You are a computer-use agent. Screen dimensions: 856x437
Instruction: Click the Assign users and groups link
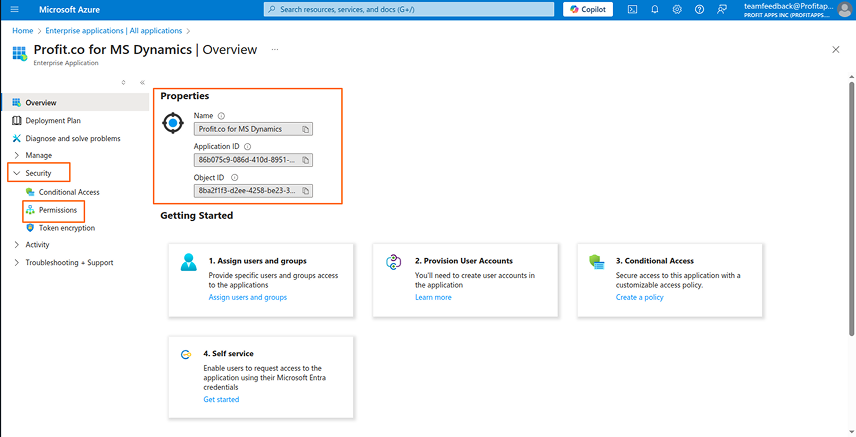(247, 297)
